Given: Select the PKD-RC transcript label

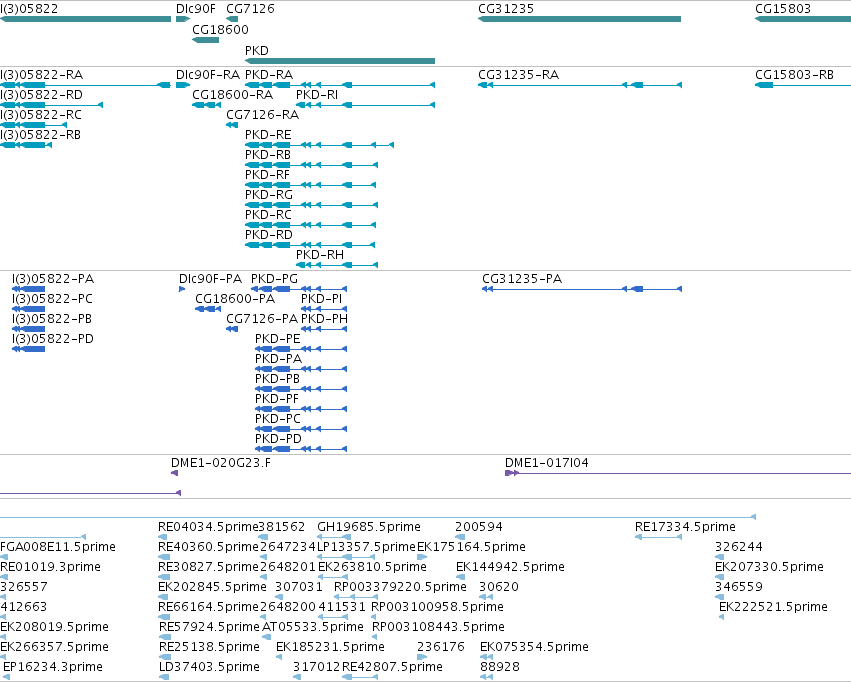Looking at the screenshot, I should pos(268,214).
